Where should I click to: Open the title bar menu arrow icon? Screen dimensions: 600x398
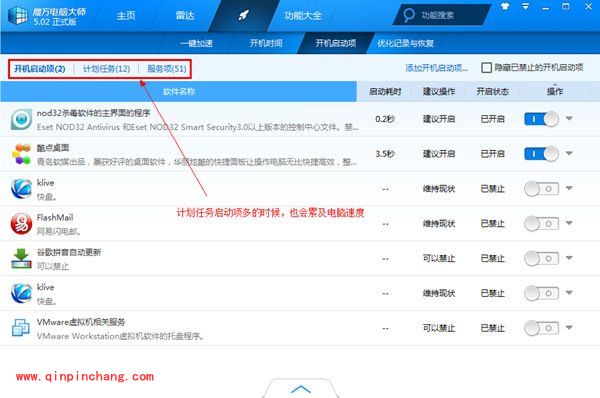pos(526,6)
